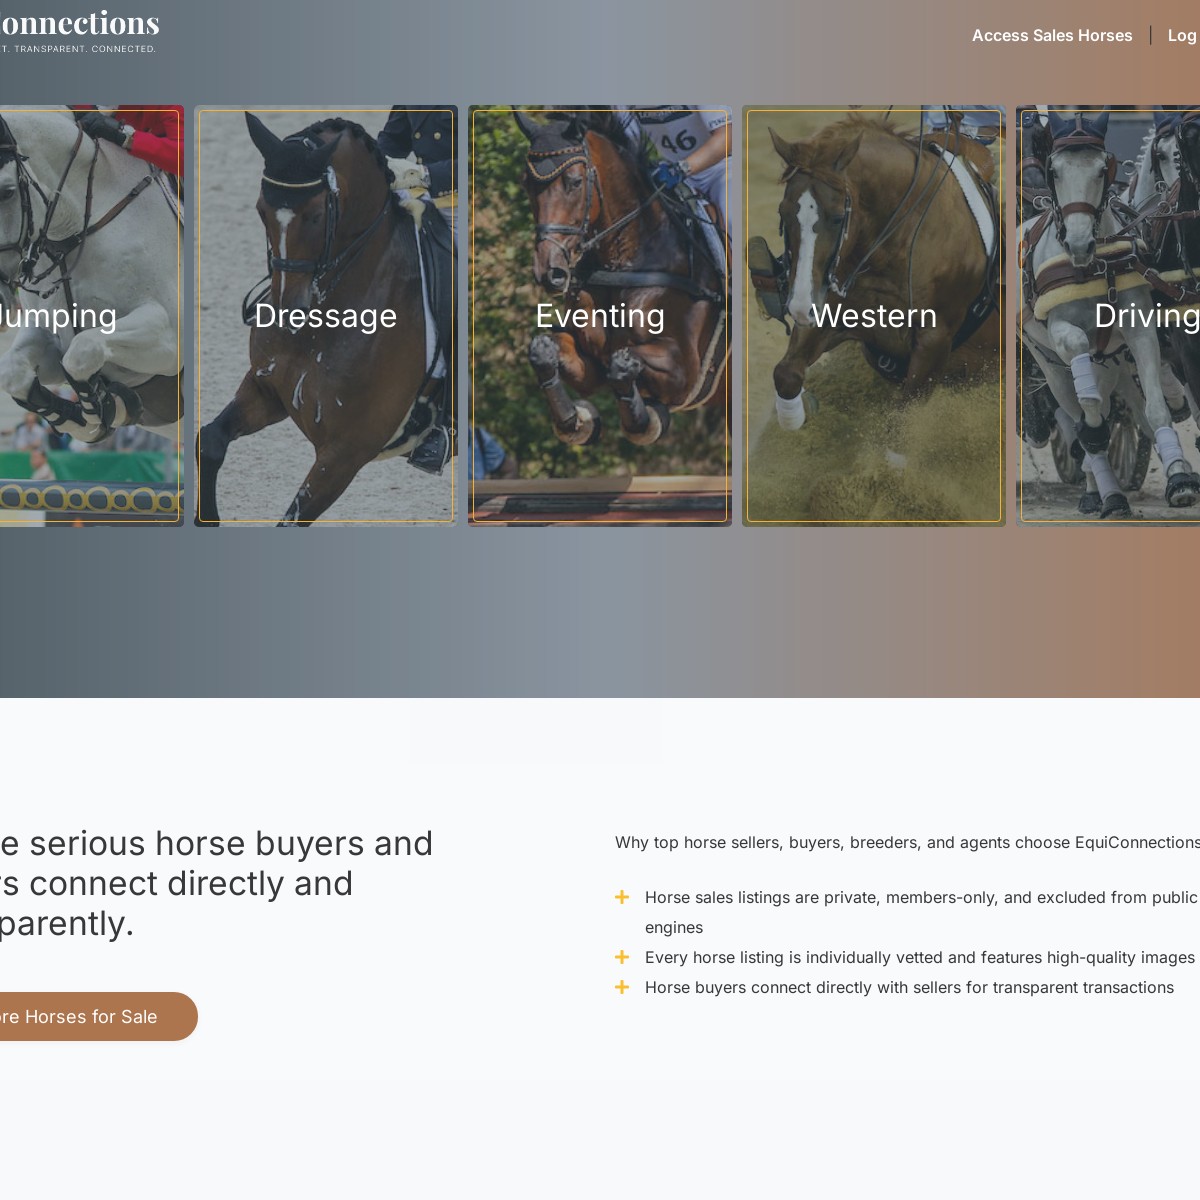The height and width of the screenshot is (1200, 1200).
Task: Click the 'Transparent. Connected.' tagline
Action: coord(78,49)
